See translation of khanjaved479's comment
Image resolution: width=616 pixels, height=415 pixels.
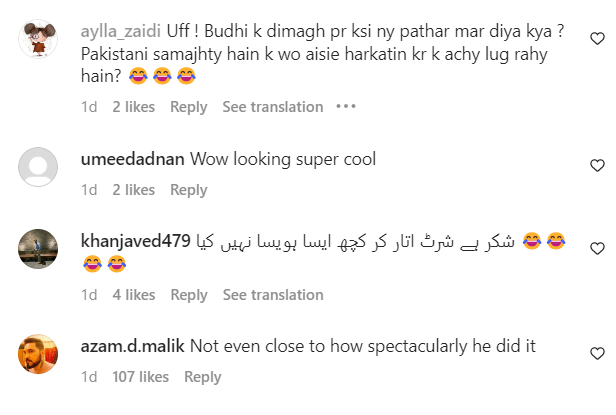[x=272, y=295]
